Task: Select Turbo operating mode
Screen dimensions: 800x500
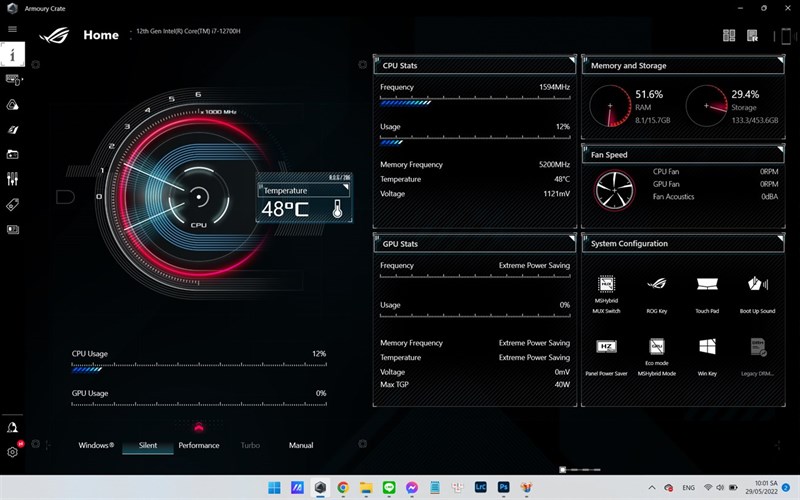Action: pos(250,445)
